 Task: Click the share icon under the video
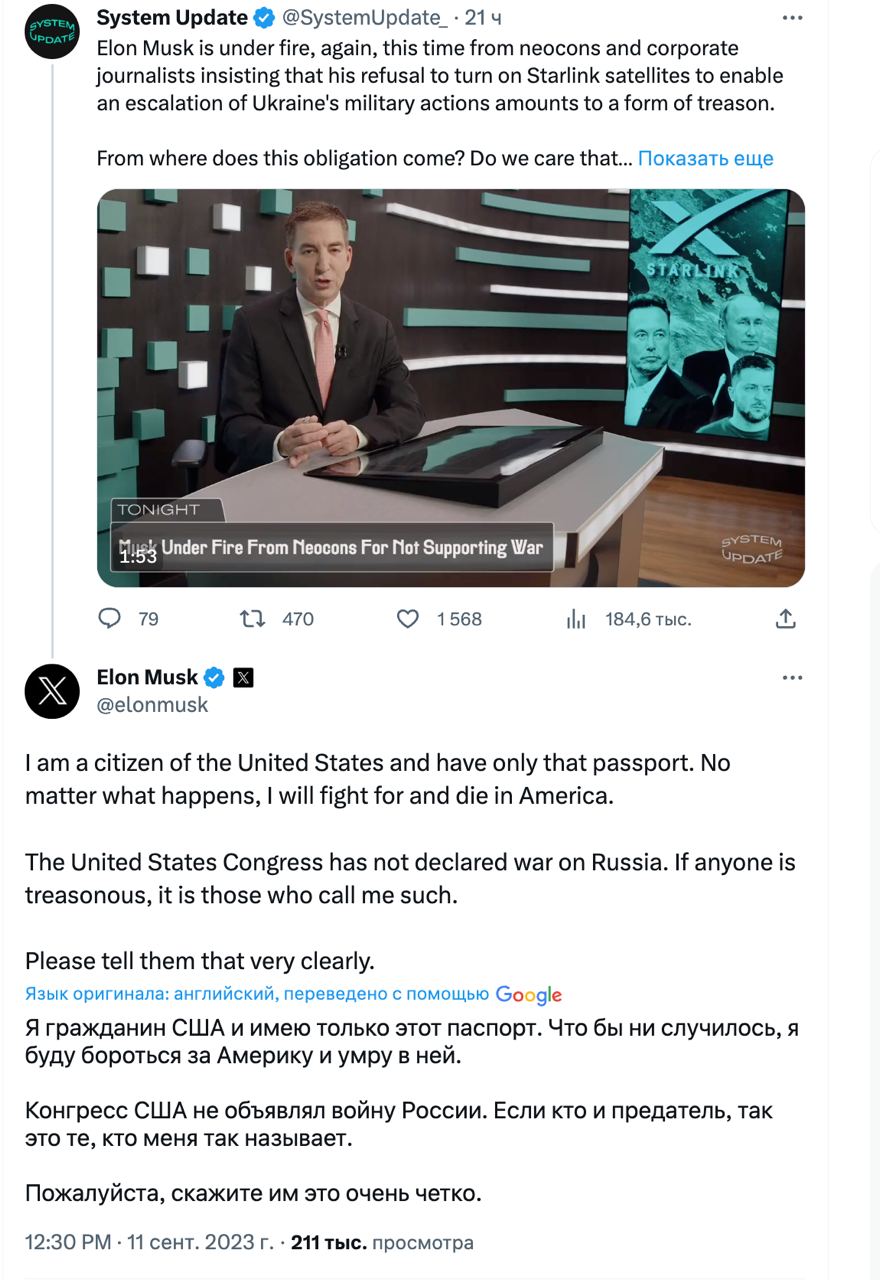pos(786,619)
